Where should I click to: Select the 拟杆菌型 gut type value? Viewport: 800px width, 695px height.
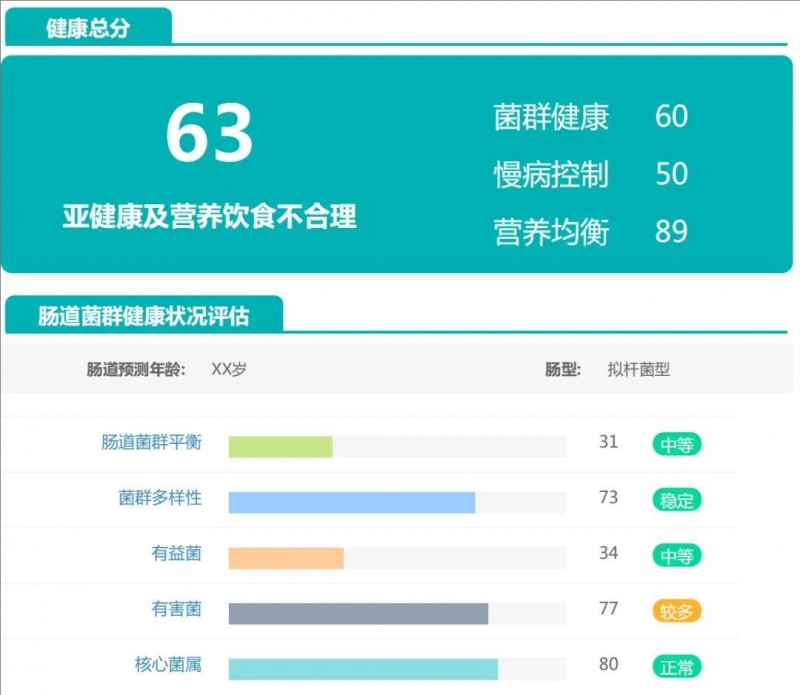(638, 369)
